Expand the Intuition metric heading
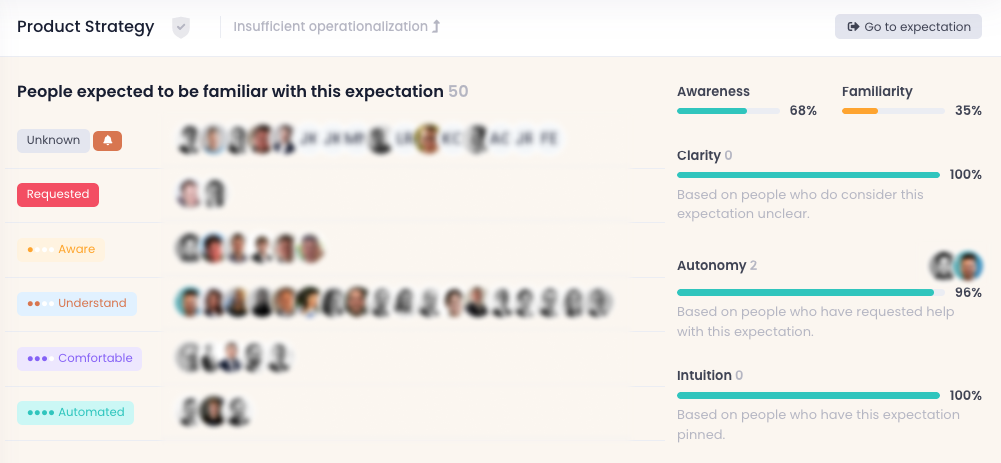The width and height of the screenshot is (1001, 463). point(704,375)
